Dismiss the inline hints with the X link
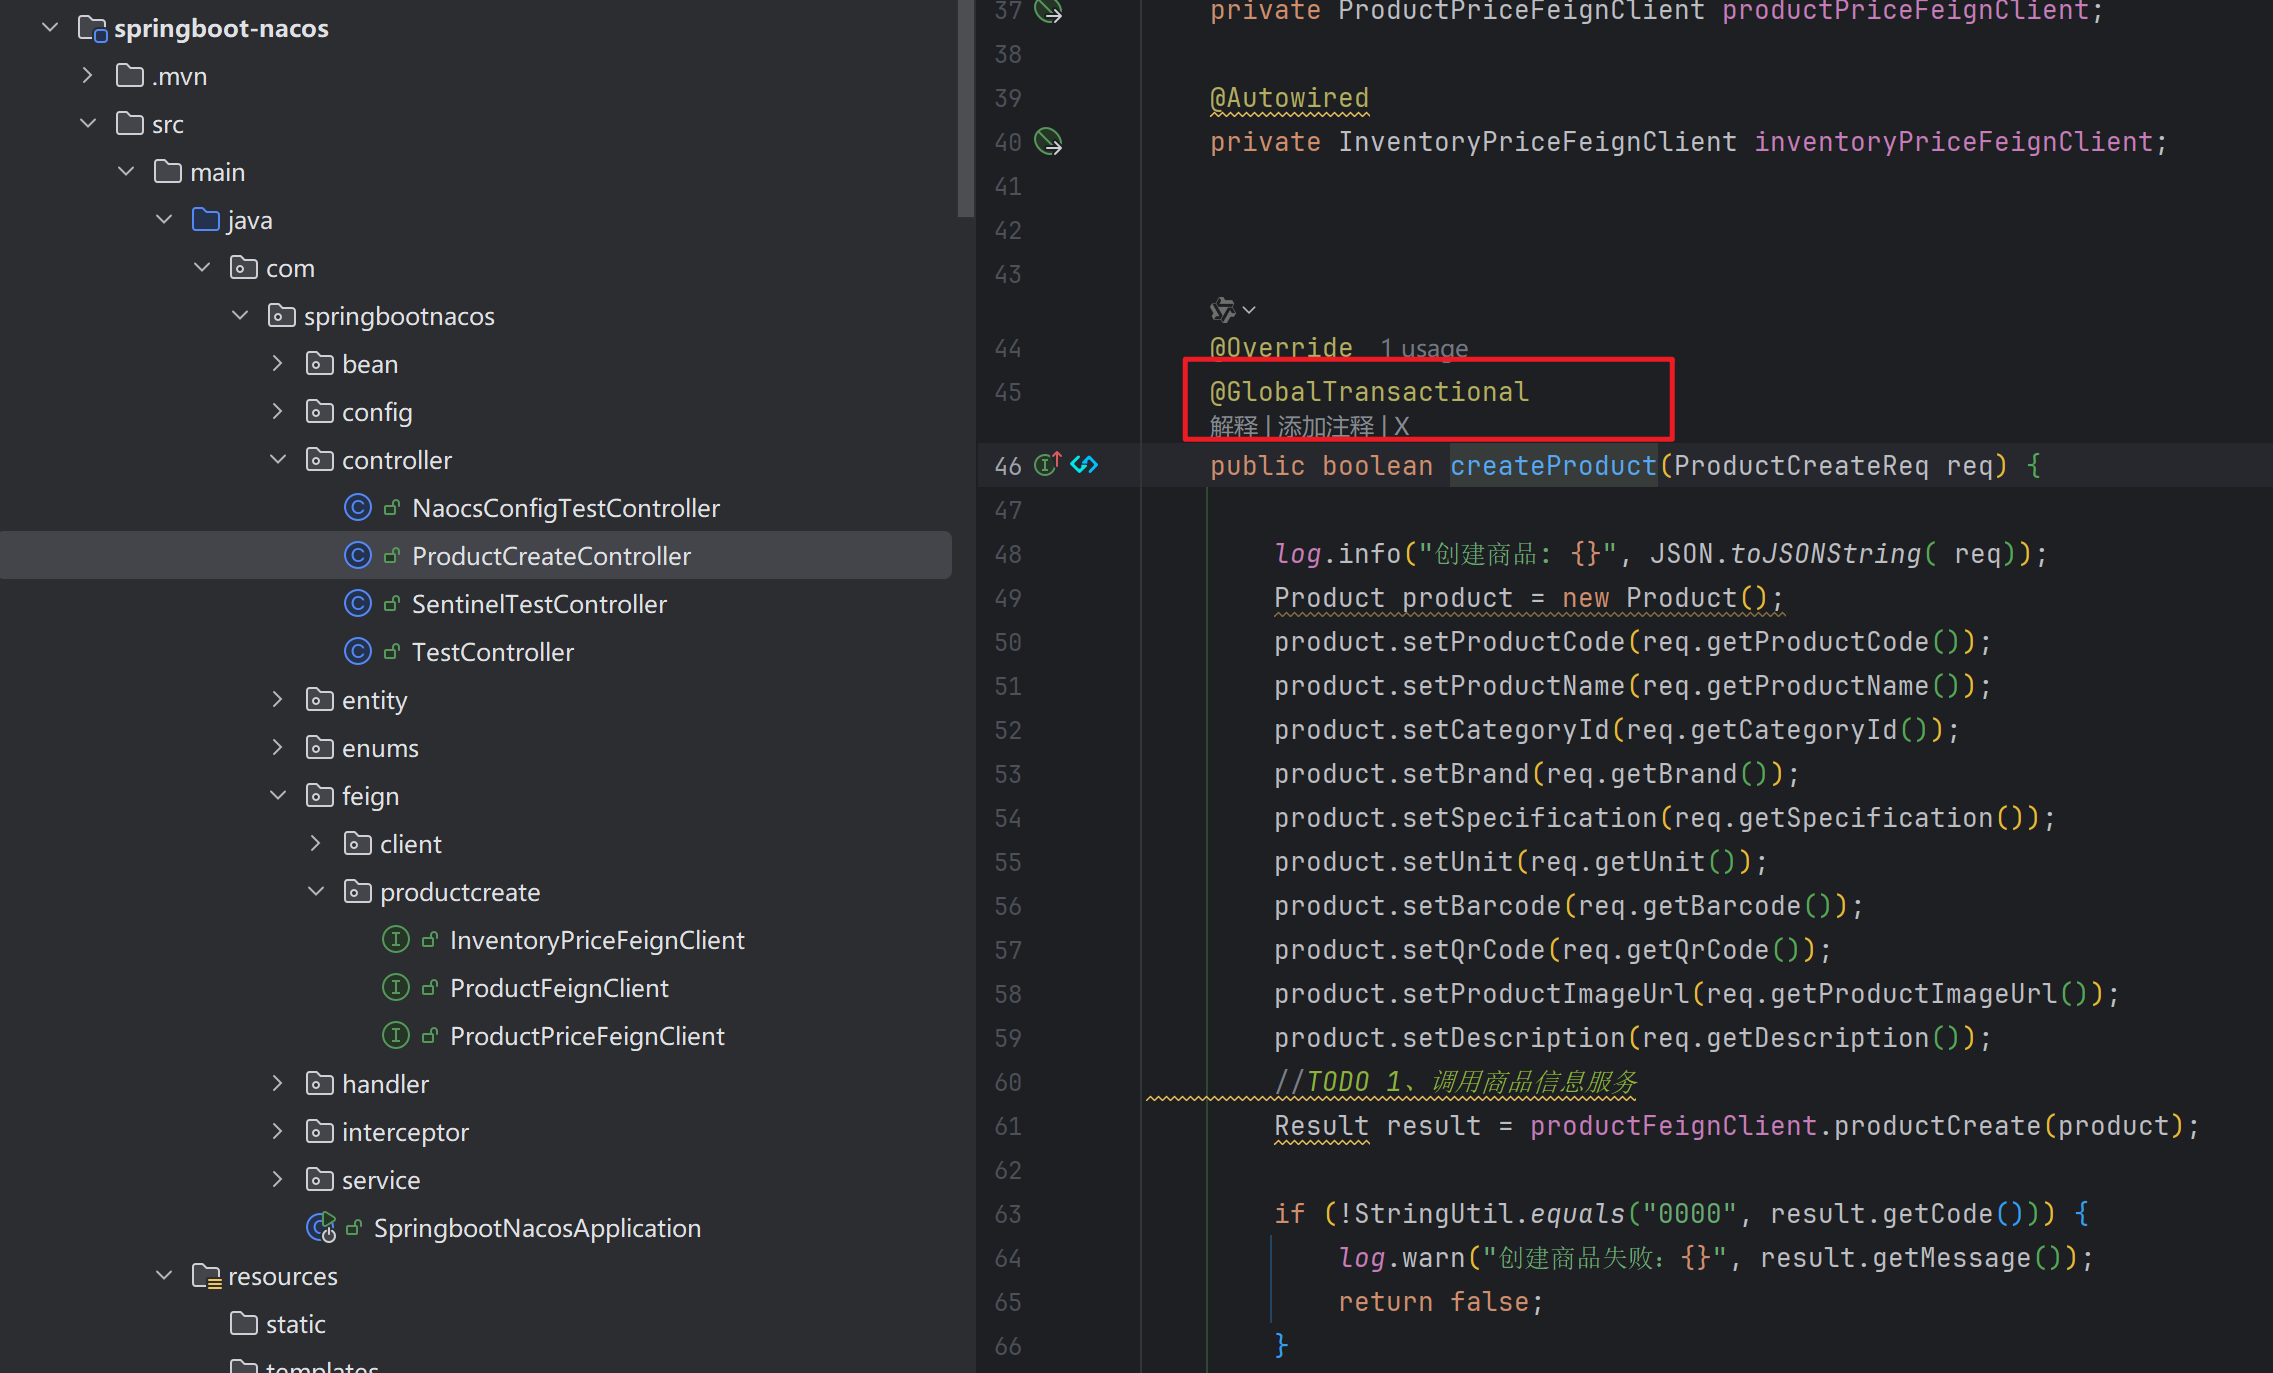The height and width of the screenshot is (1373, 2273). coord(1401,427)
